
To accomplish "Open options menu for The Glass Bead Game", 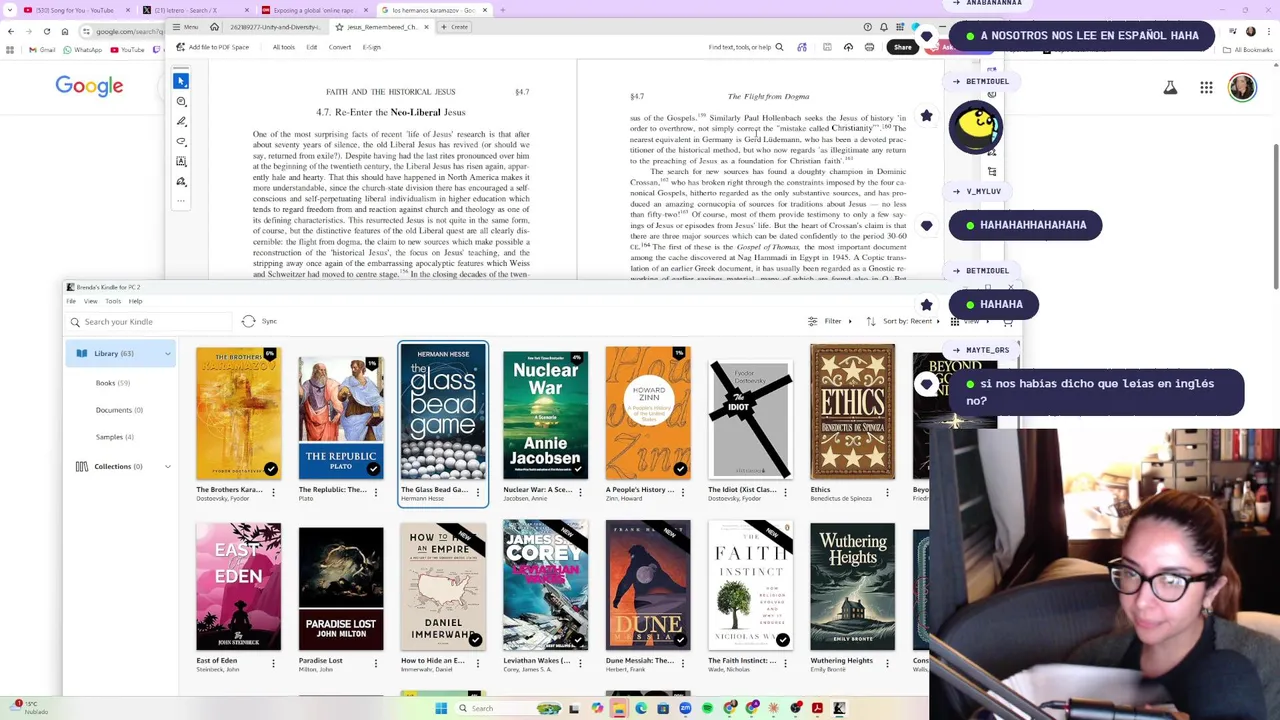I will coord(478,492).
